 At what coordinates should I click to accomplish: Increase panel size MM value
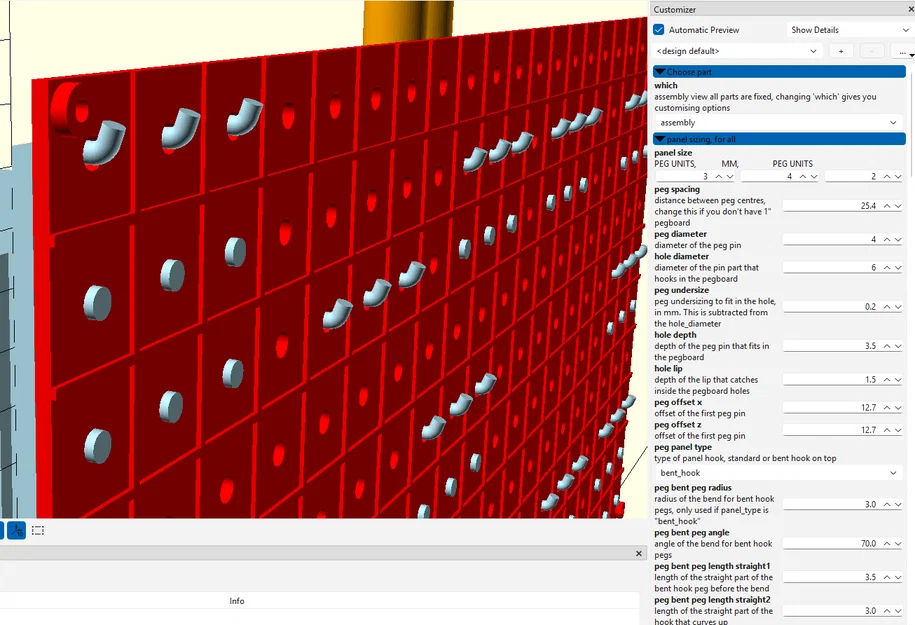click(803, 176)
